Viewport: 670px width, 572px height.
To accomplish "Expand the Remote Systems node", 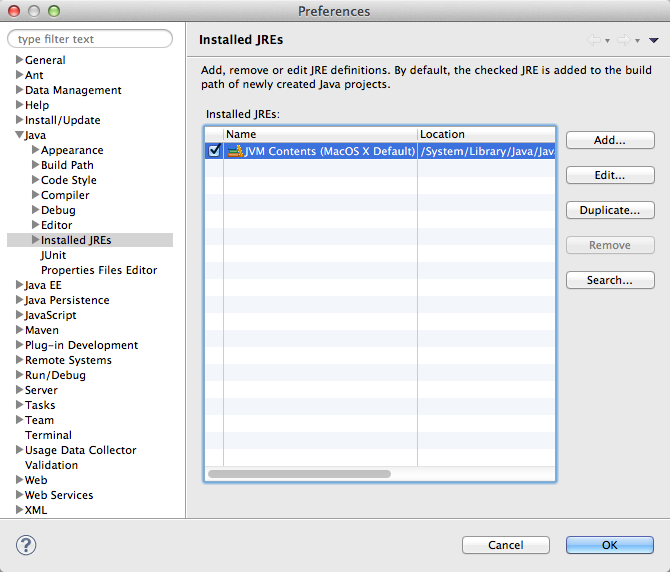I will (x=19, y=359).
